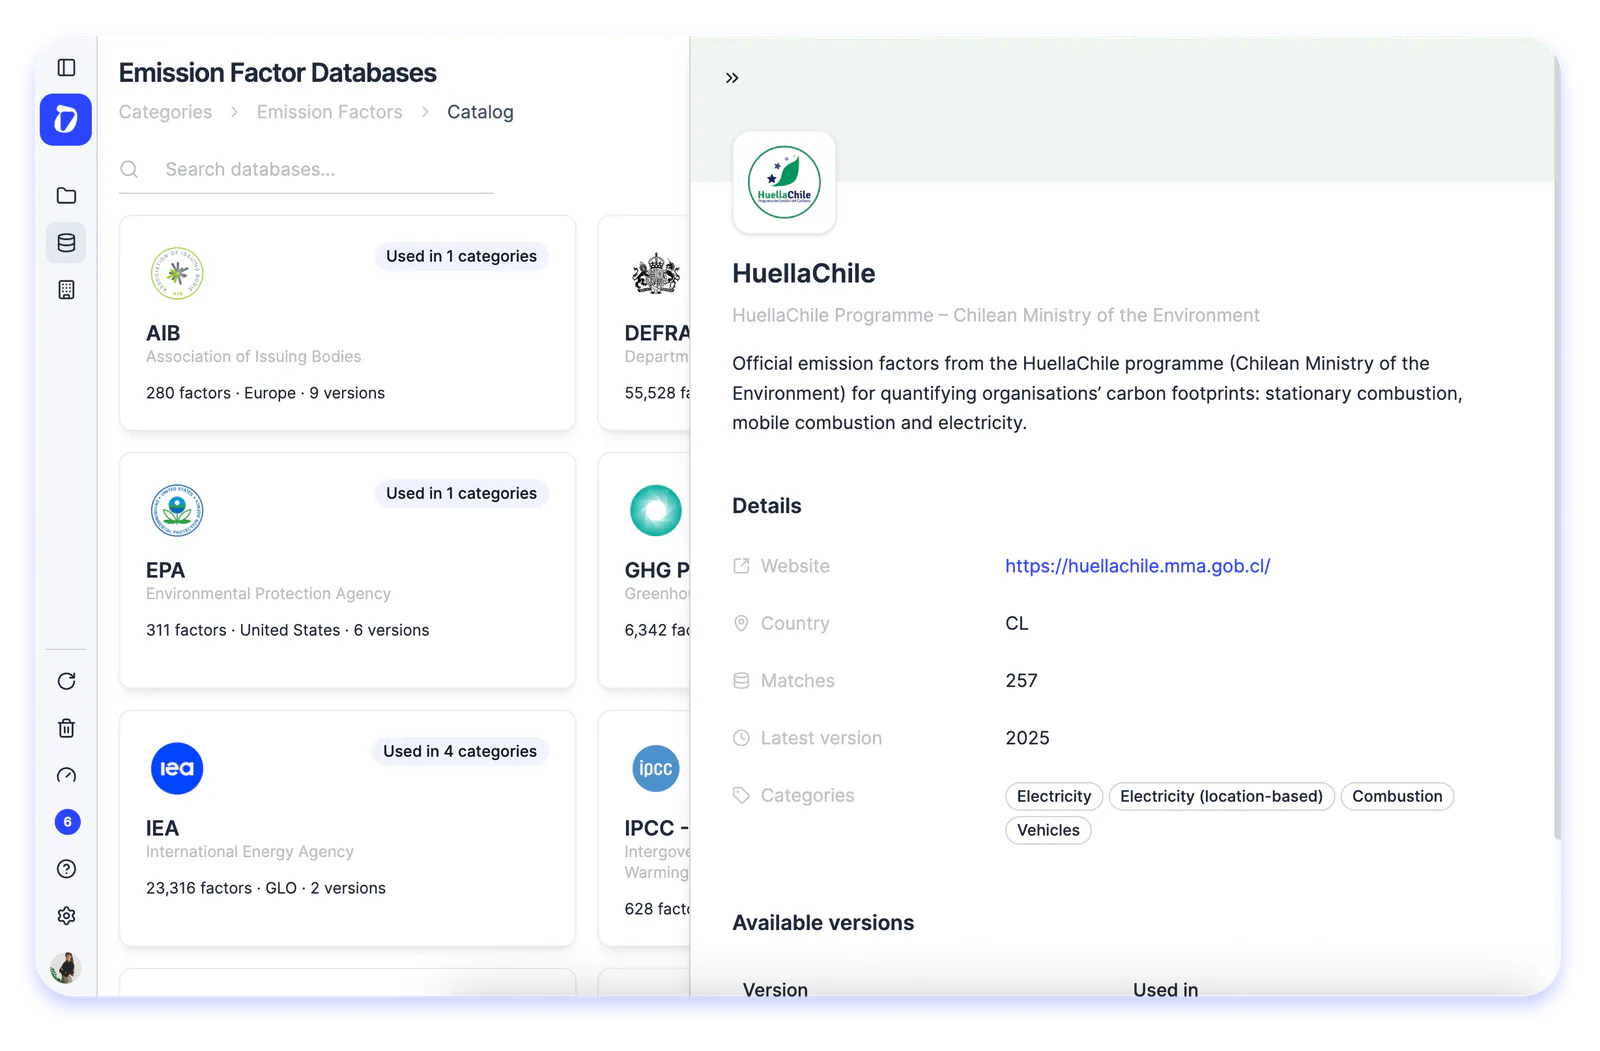Click the DEFRA crest logo
1600x1051 pixels.
pyautogui.click(x=656, y=273)
